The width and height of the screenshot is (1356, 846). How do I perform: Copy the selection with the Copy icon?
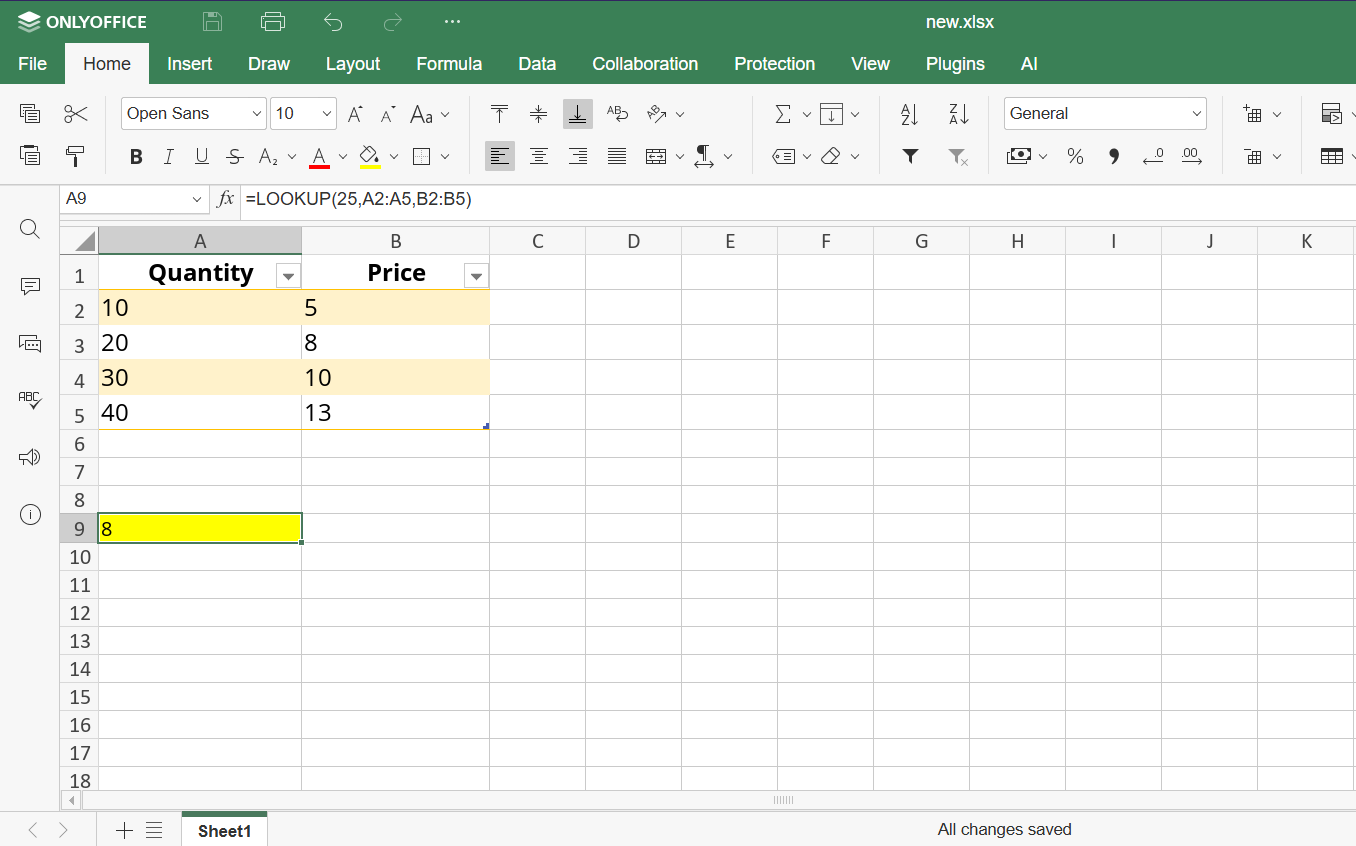(30, 113)
